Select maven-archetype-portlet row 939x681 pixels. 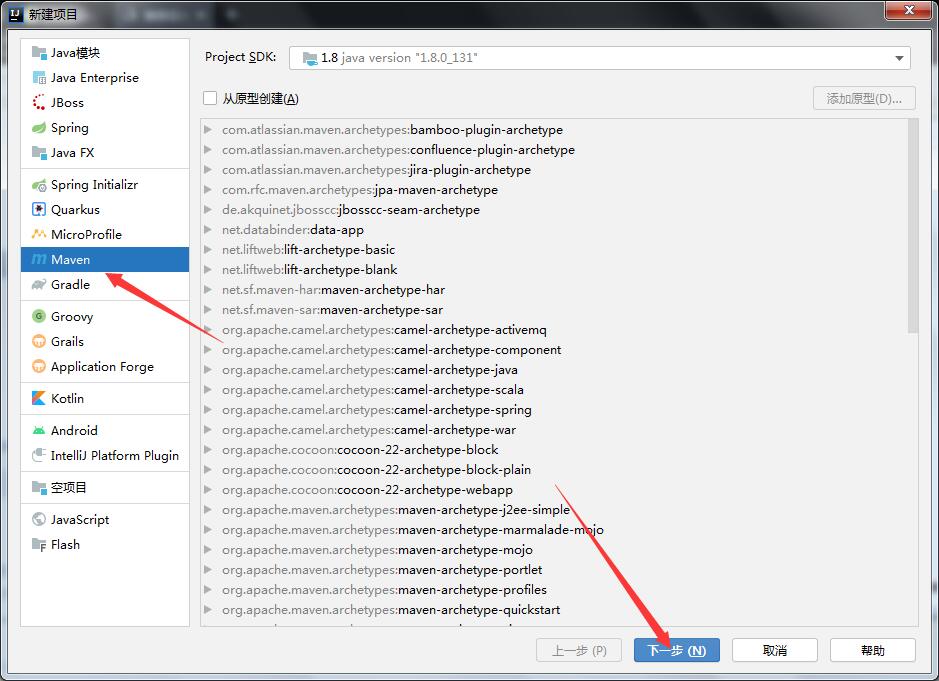[x=554, y=570]
